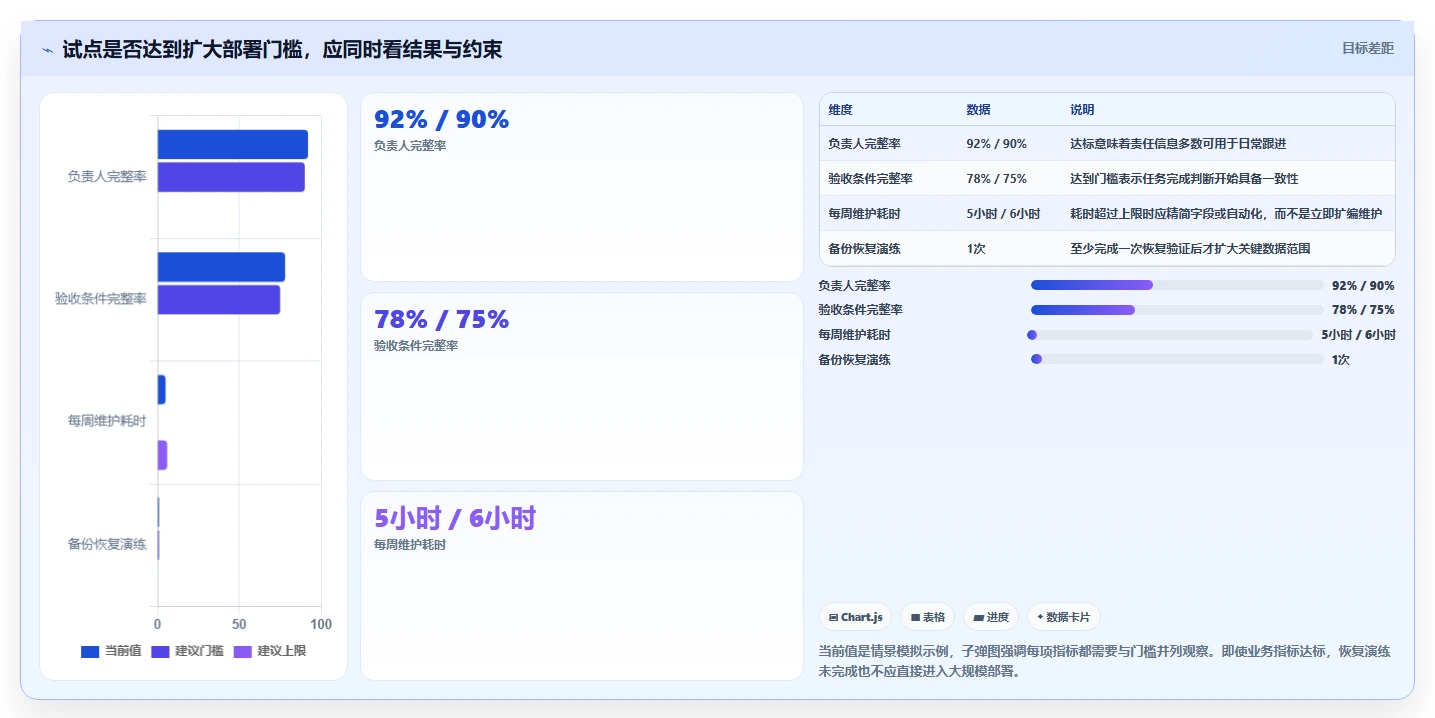The width and height of the screenshot is (1435, 718).
Task: Click the 负责人完整率 progress bar
Action: [1177, 285]
